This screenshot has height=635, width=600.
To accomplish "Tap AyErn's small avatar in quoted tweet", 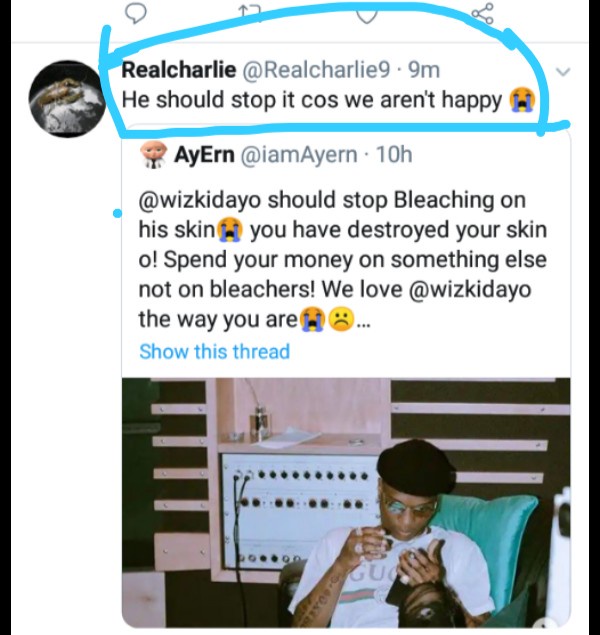I will [x=153, y=155].
